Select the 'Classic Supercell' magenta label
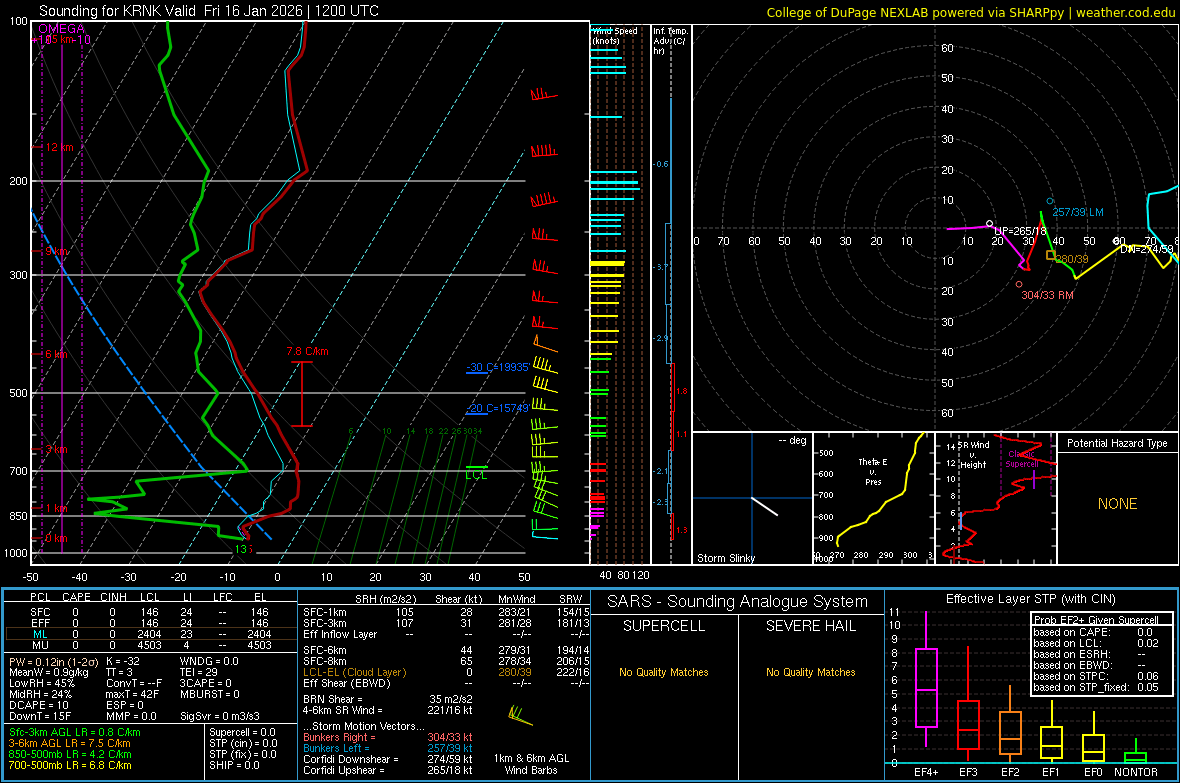This screenshot has height=783, width=1180. tap(1022, 459)
